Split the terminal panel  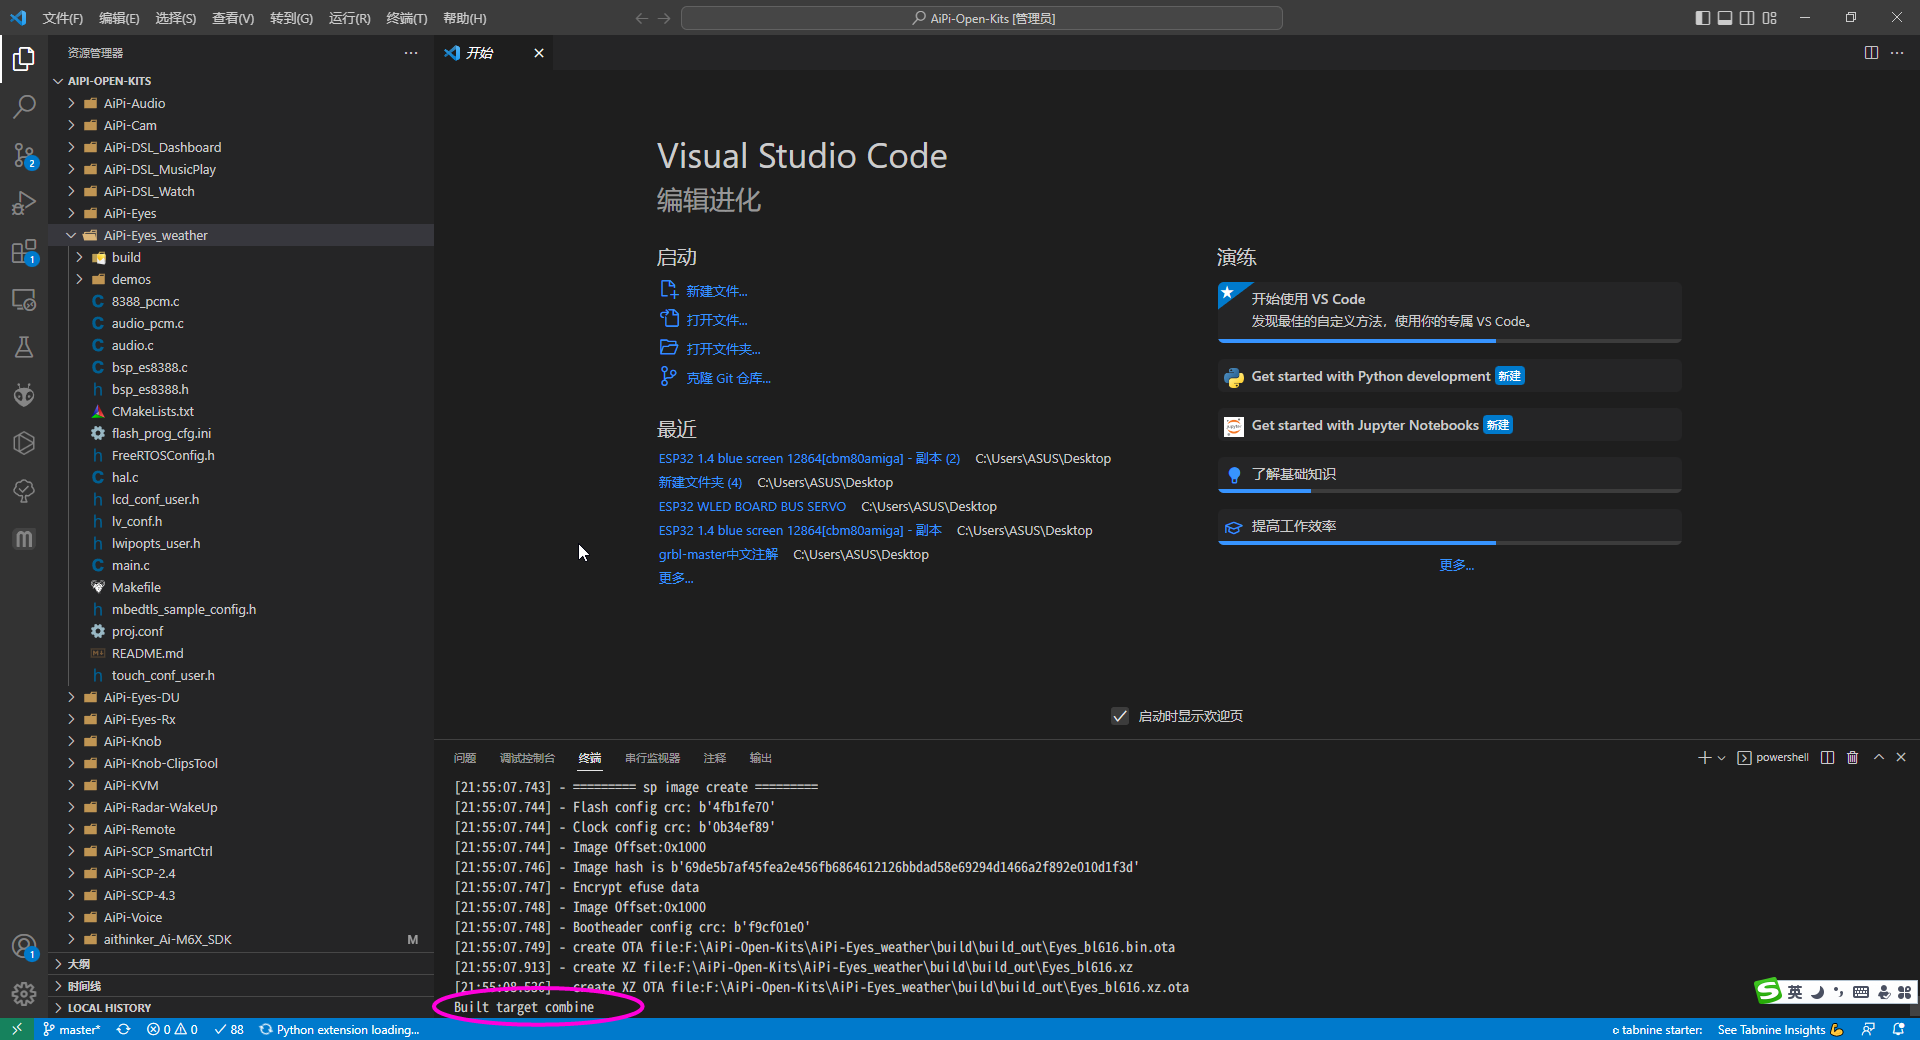pos(1828,758)
